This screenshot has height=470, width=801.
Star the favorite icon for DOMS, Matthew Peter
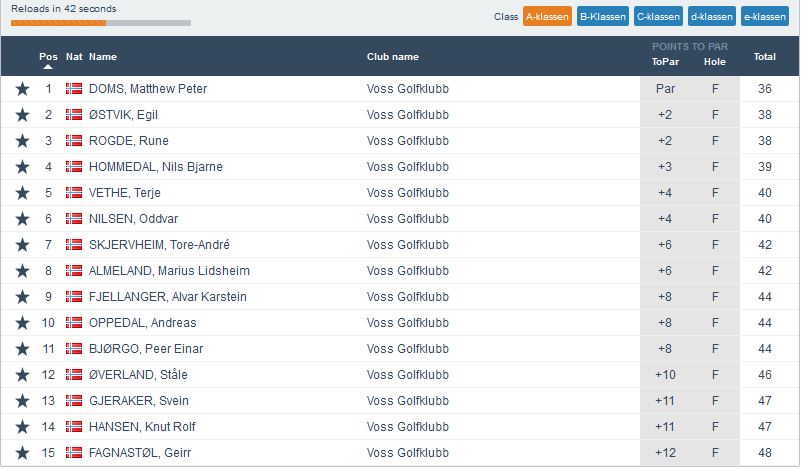(x=22, y=89)
